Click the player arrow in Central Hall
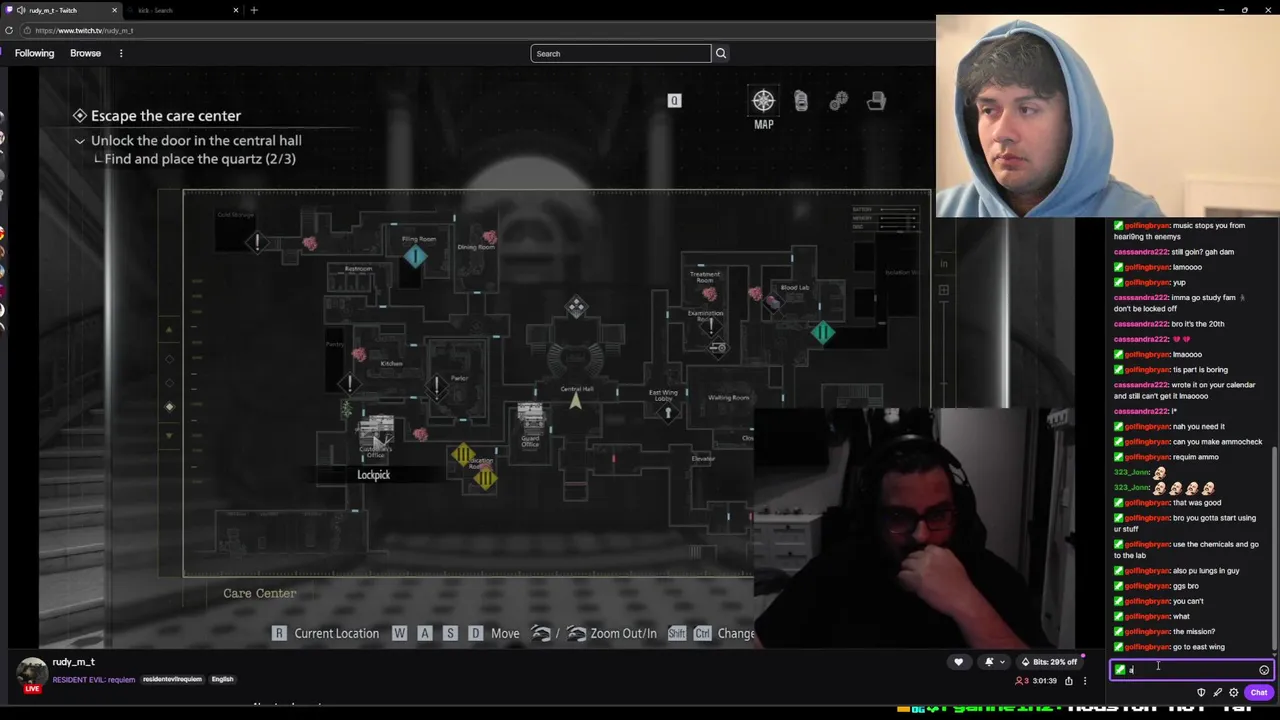The width and height of the screenshot is (1280, 720). tap(575, 401)
